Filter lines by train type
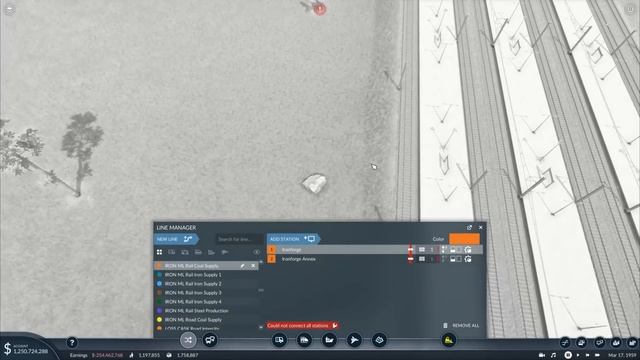This screenshot has height=360, width=640. coord(198,252)
